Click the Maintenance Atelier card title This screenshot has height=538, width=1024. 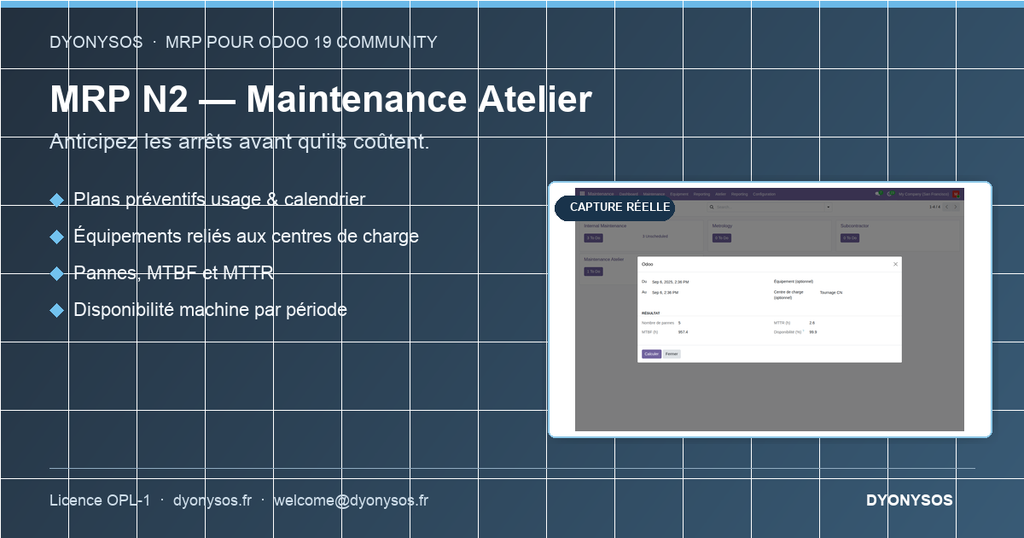603,259
